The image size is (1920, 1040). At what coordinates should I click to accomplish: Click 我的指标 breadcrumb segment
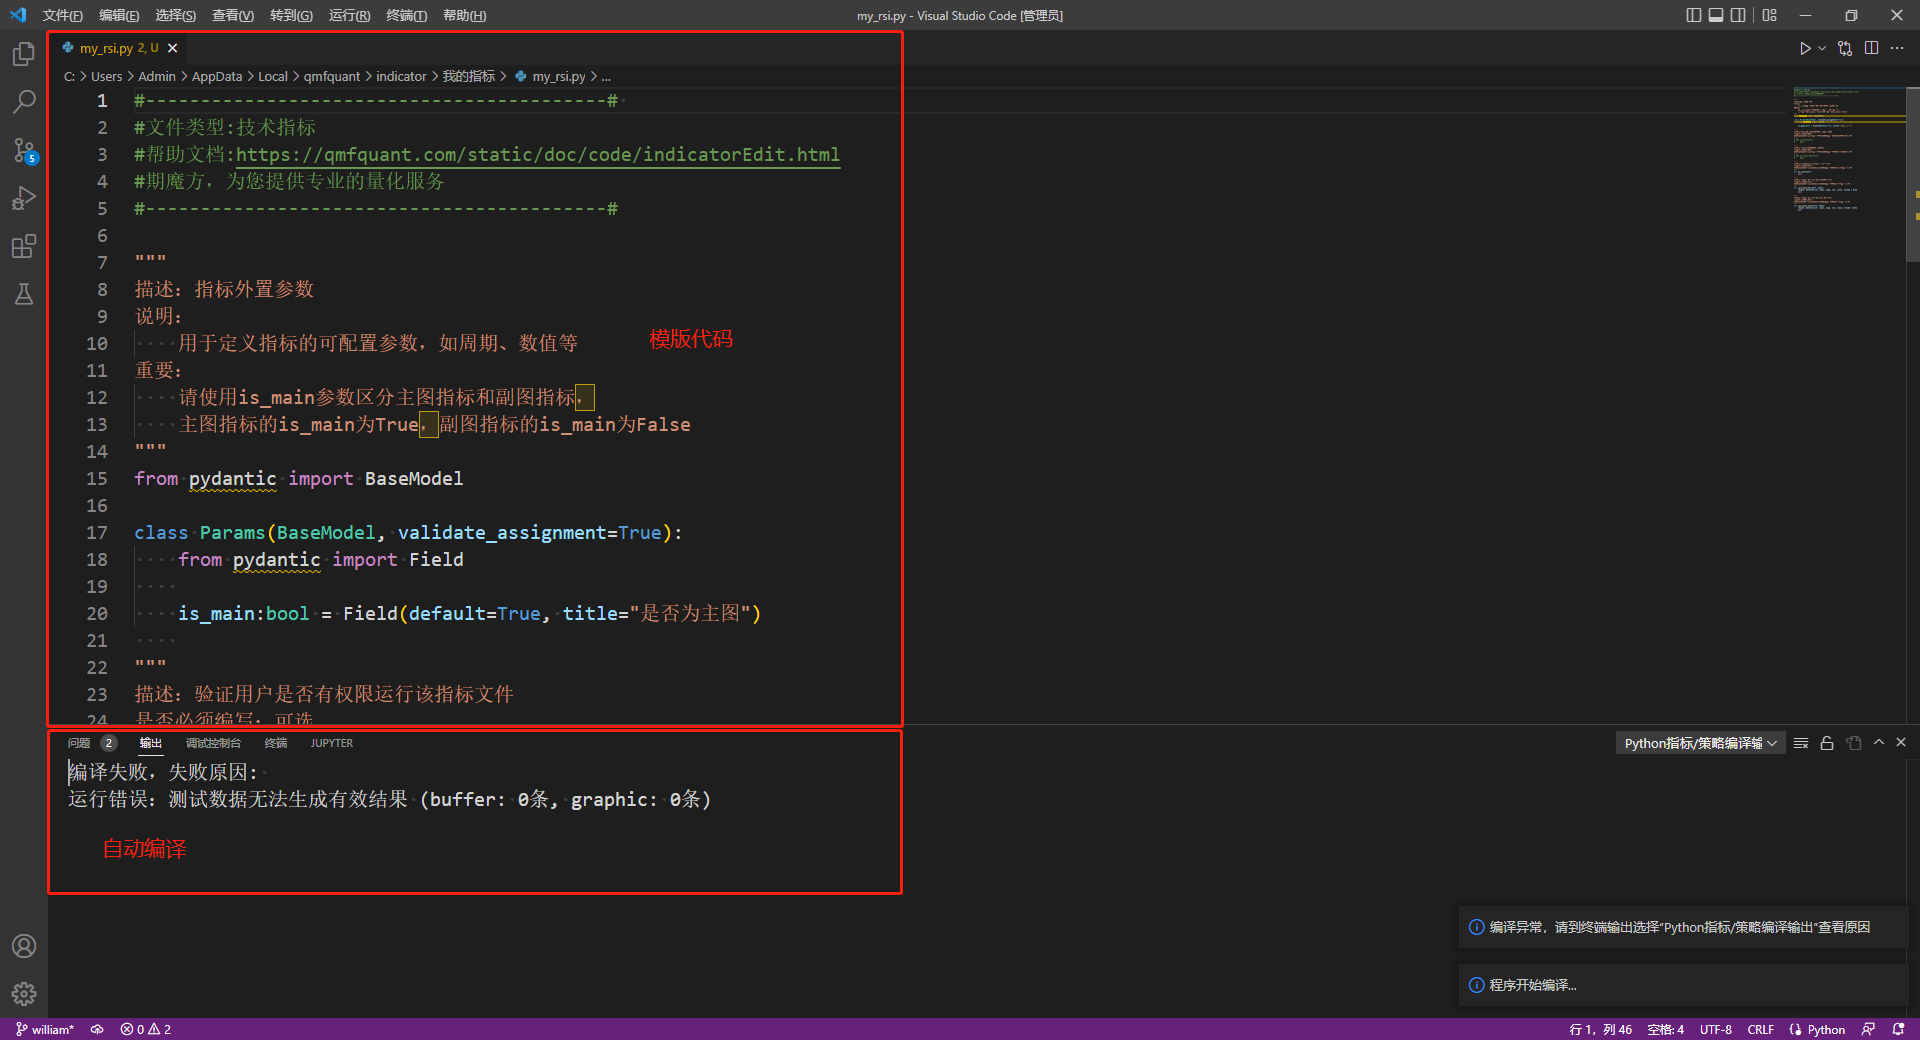click(469, 76)
